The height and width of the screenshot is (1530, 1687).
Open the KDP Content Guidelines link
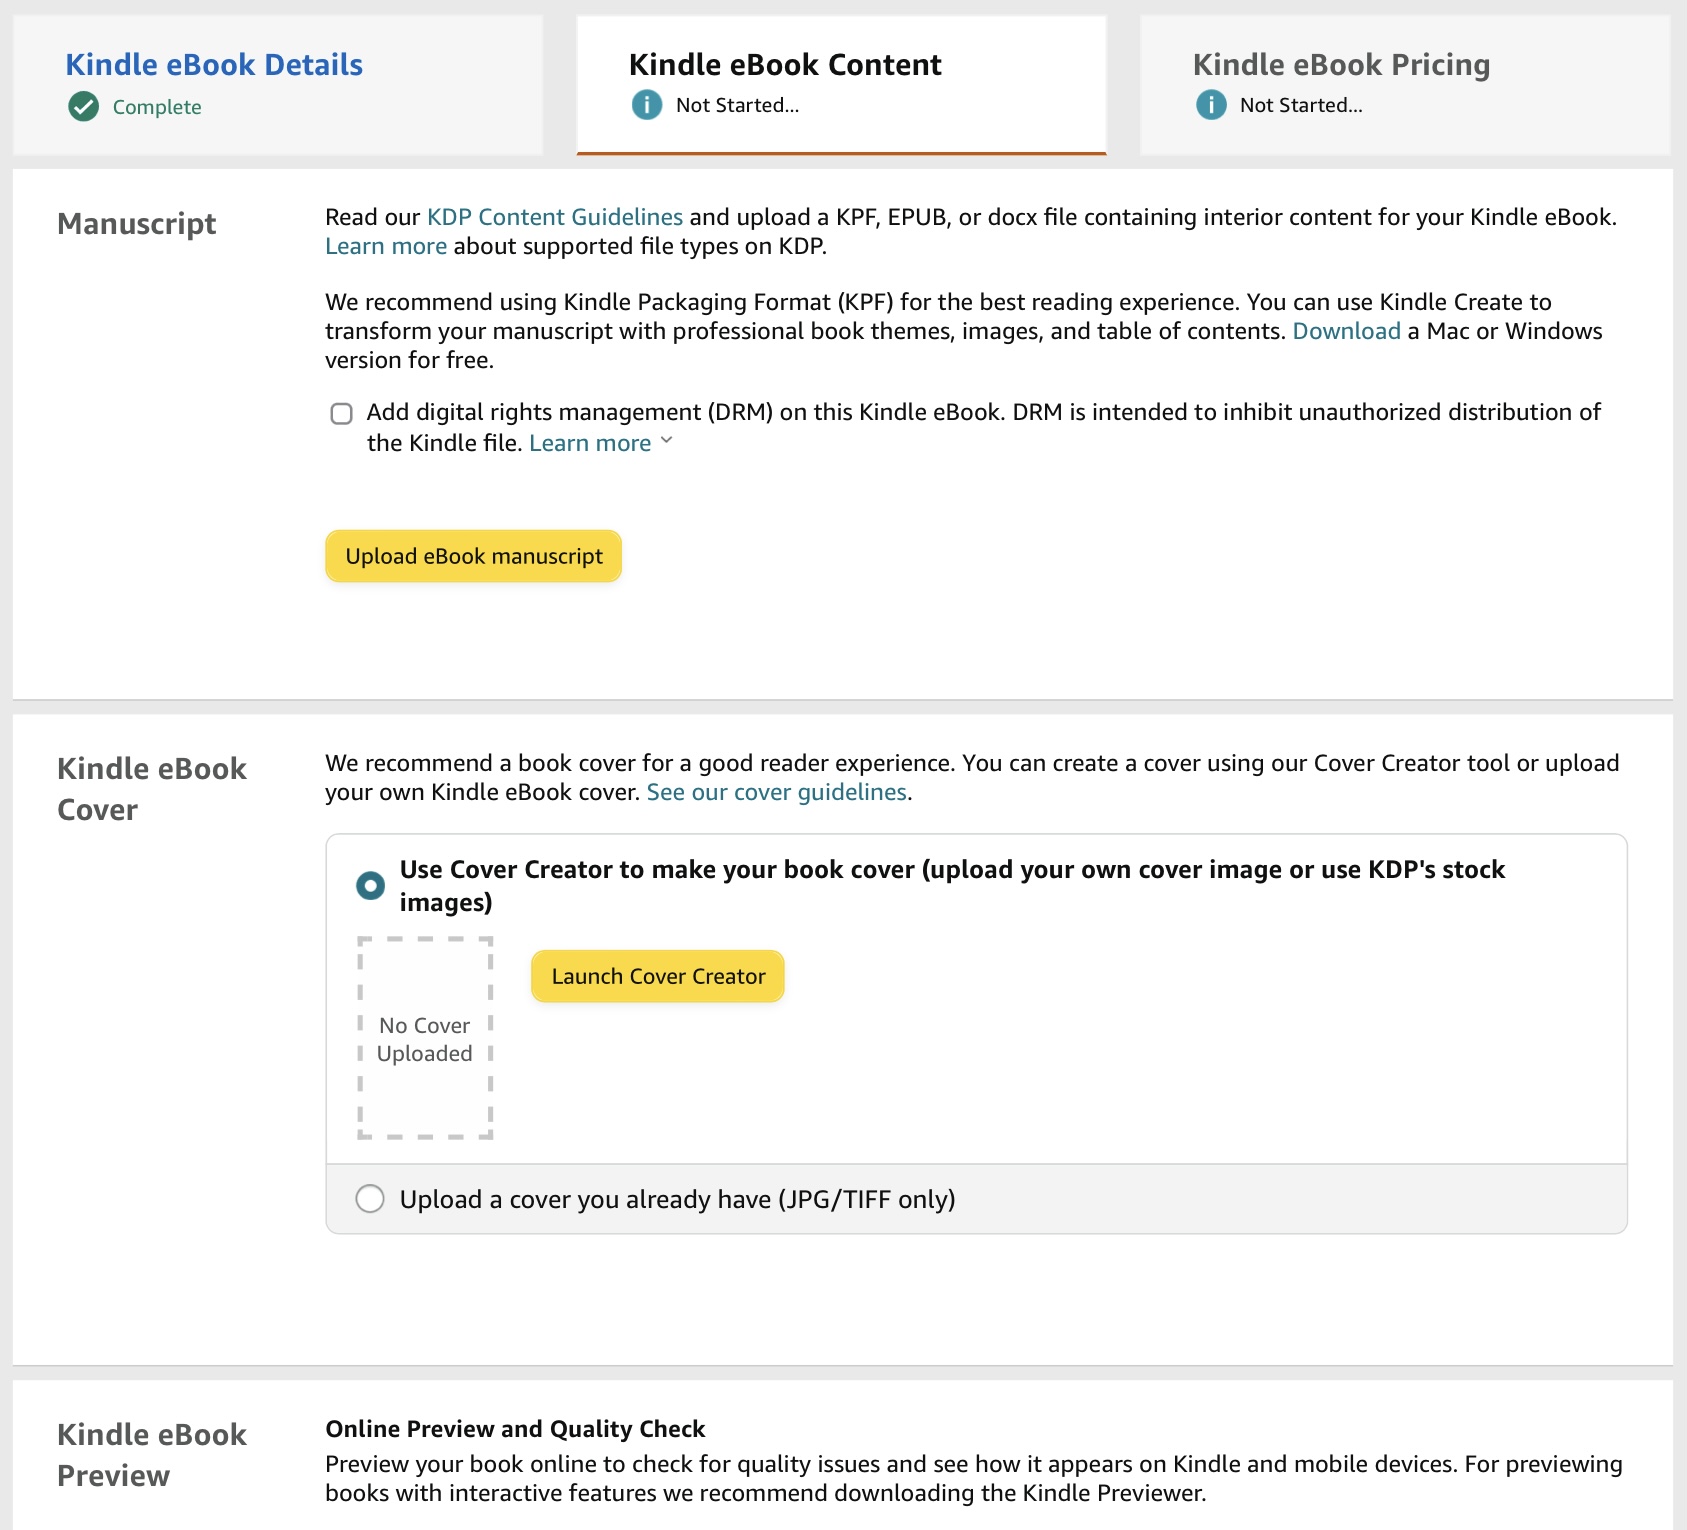(x=555, y=217)
